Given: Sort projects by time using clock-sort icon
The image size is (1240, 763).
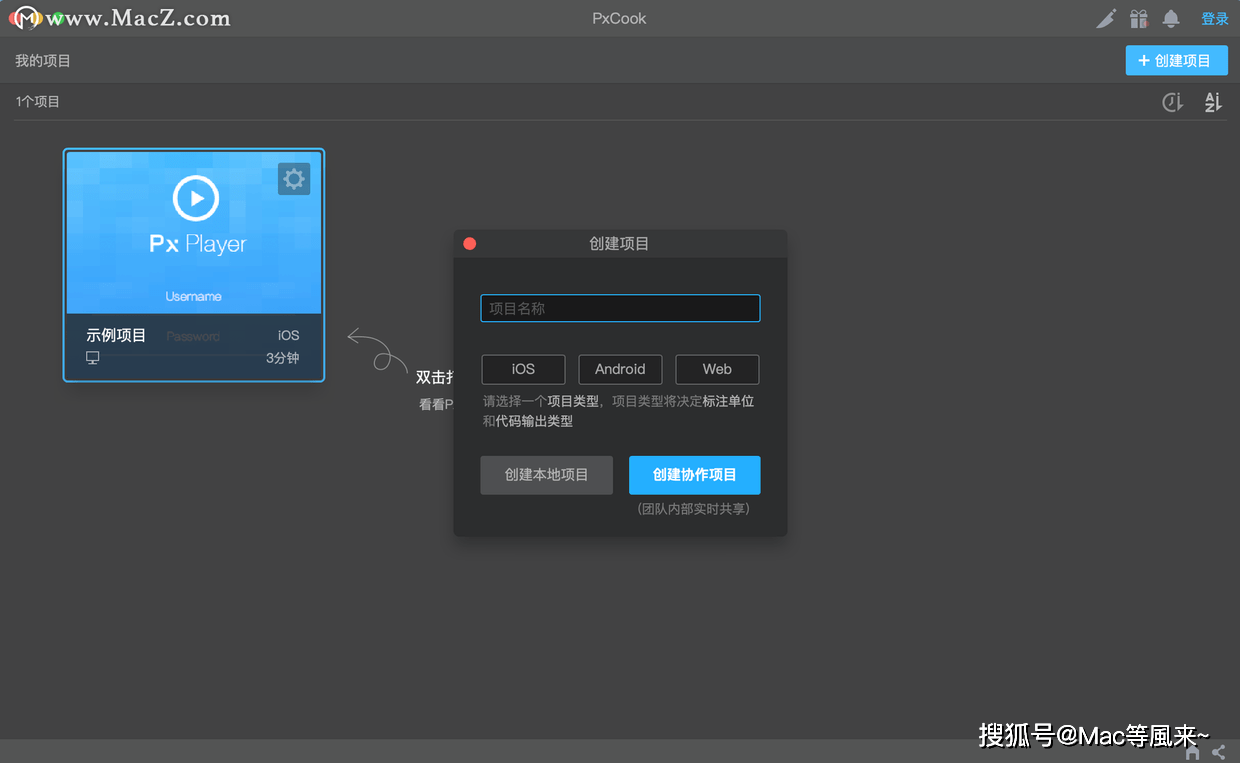Looking at the screenshot, I should click(x=1171, y=101).
